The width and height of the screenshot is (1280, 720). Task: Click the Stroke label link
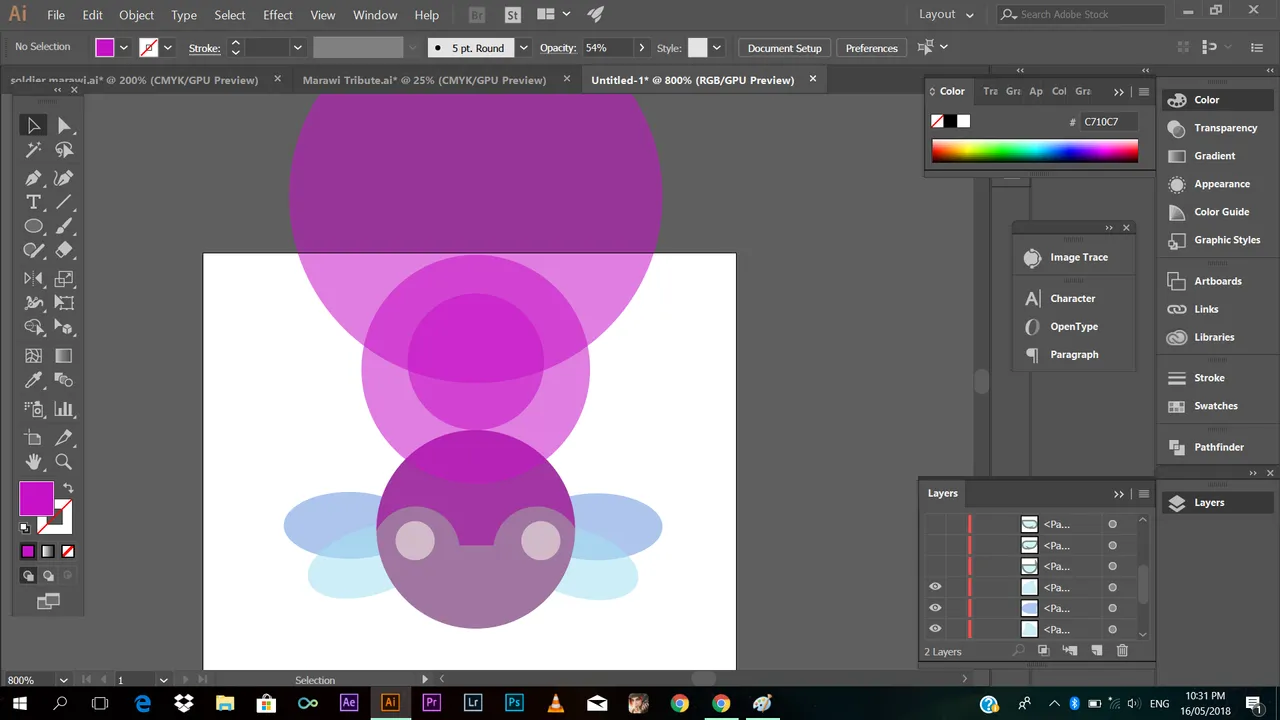204,48
